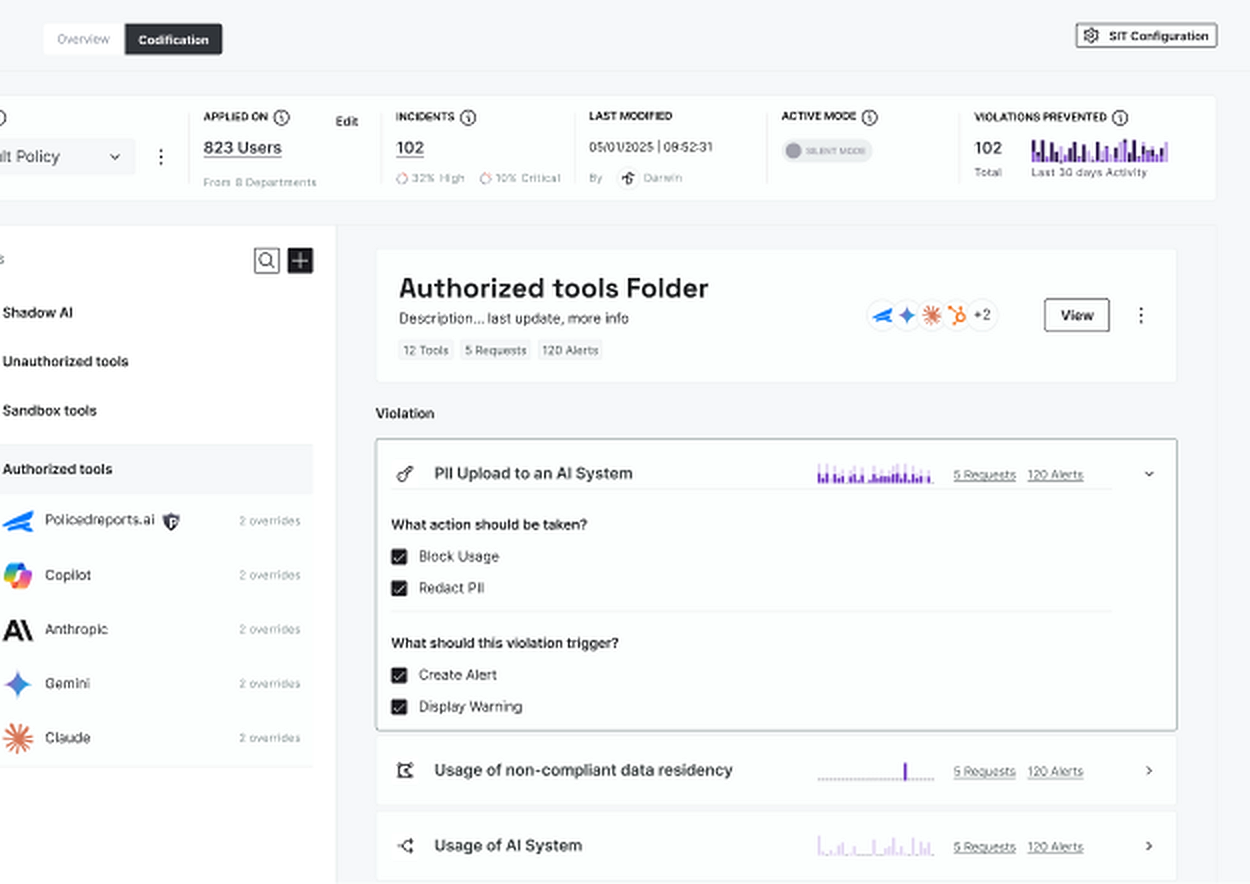Uncheck the Display Warning checkbox
This screenshot has height=884, width=1250.
coord(399,707)
